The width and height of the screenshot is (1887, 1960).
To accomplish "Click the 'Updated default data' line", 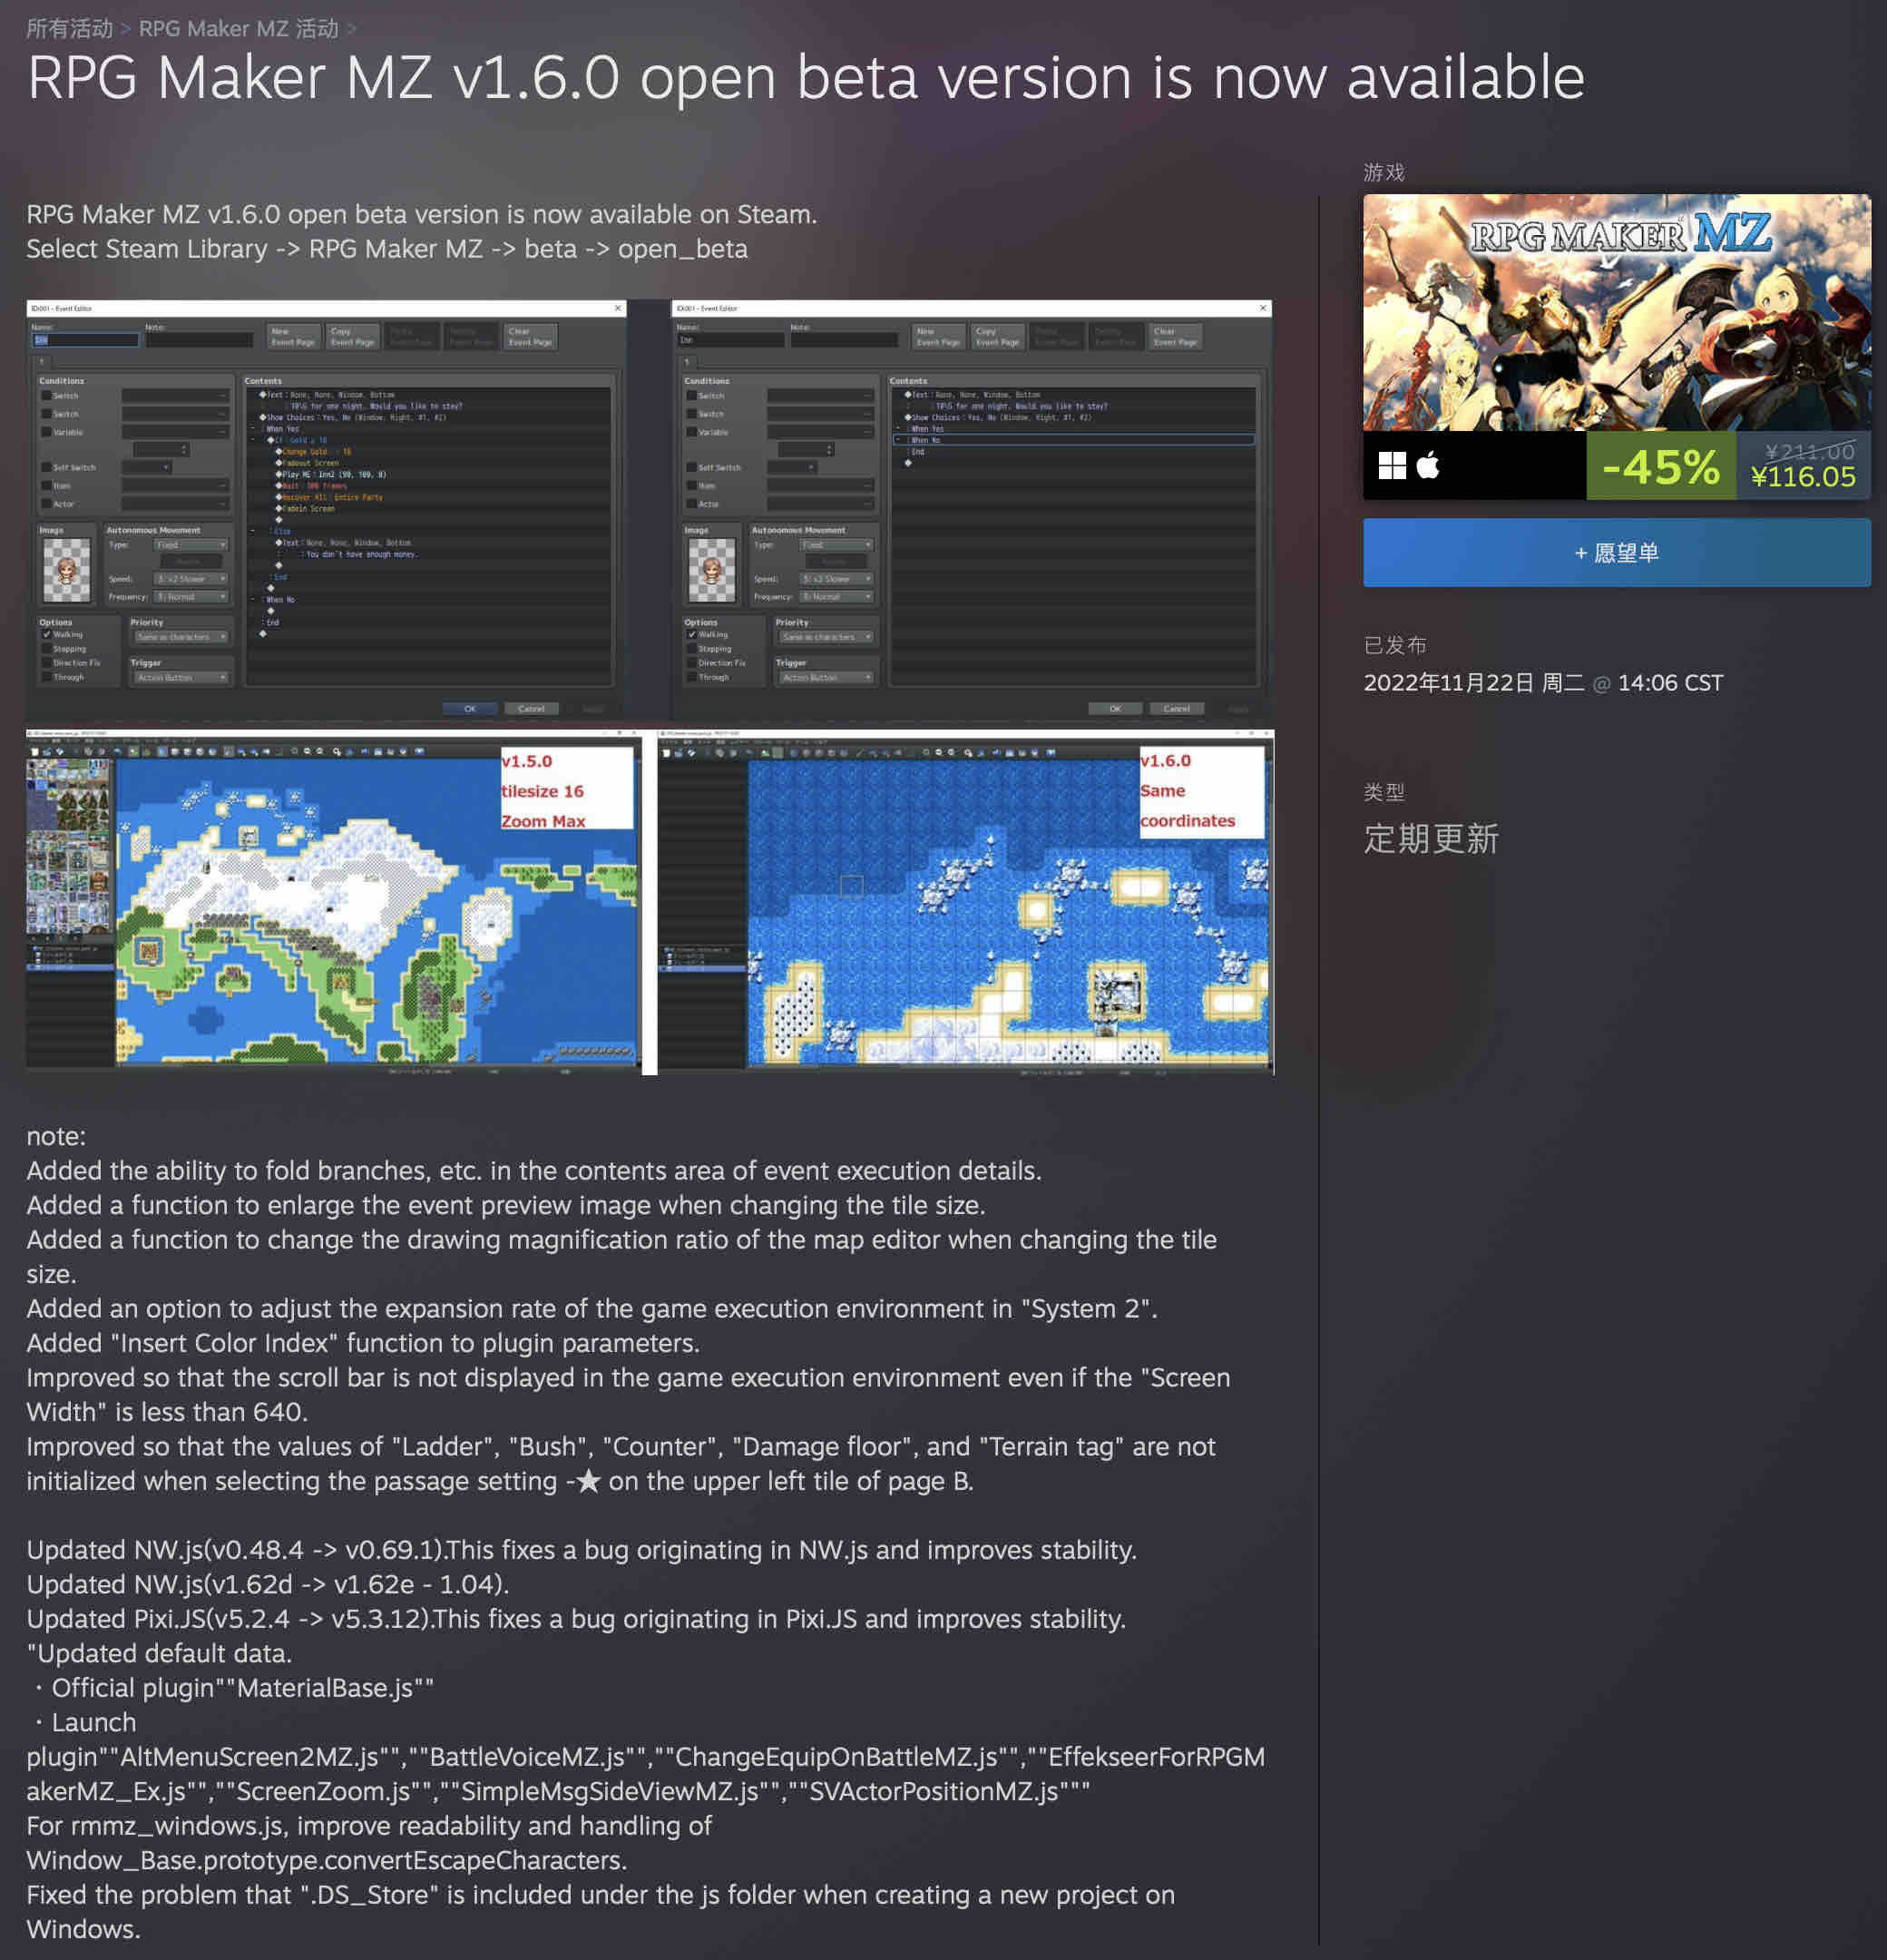I will click(159, 1653).
